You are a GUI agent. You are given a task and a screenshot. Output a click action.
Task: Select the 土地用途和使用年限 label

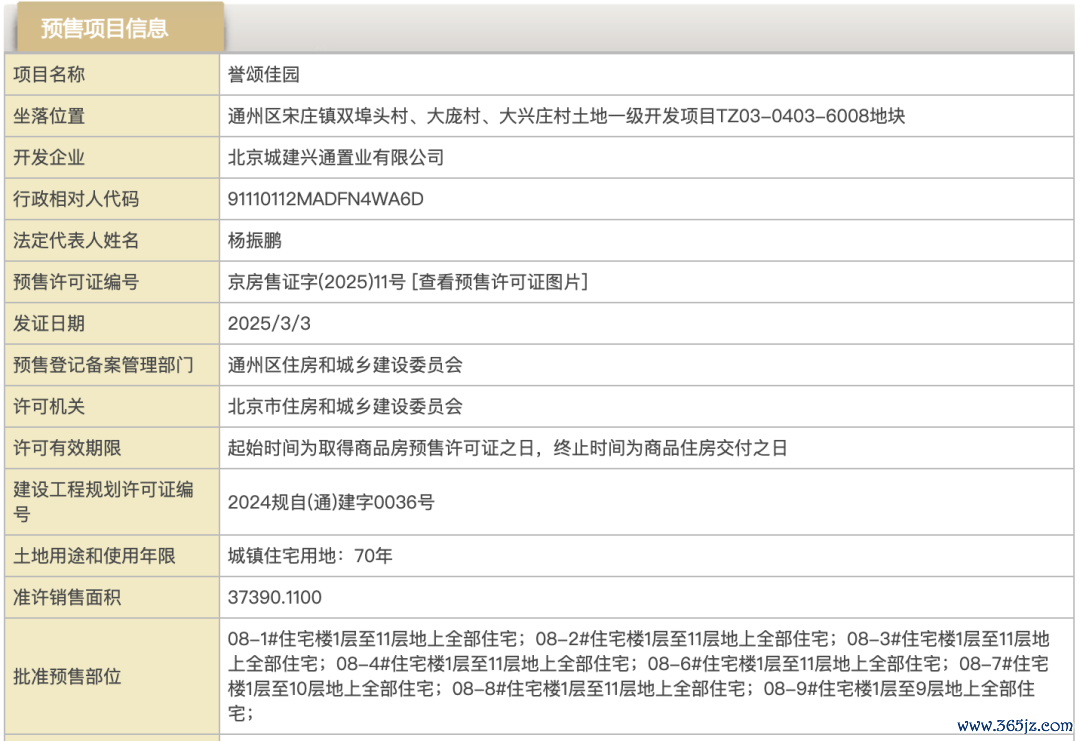pyautogui.click(x=94, y=556)
